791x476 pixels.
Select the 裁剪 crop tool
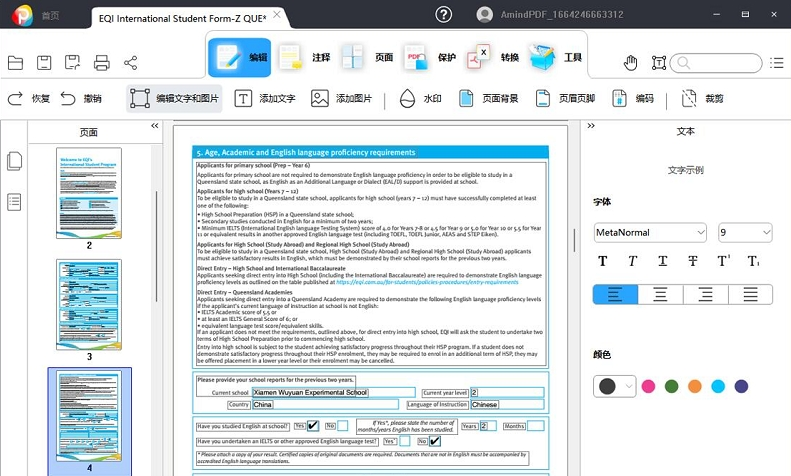(702, 98)
